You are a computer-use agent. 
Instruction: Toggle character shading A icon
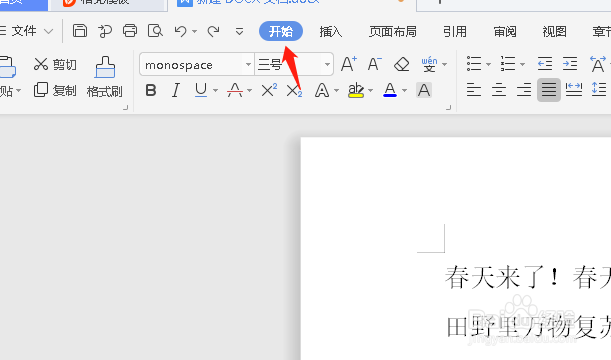click(424, 90)
